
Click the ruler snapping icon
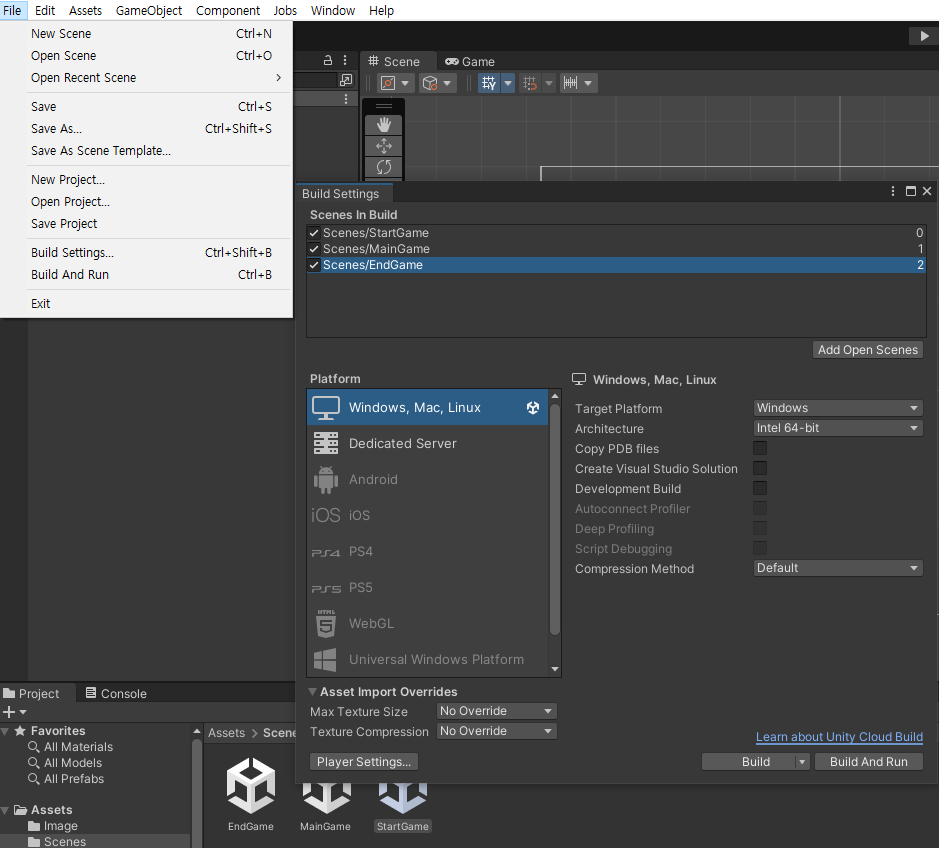click(570, 83)
